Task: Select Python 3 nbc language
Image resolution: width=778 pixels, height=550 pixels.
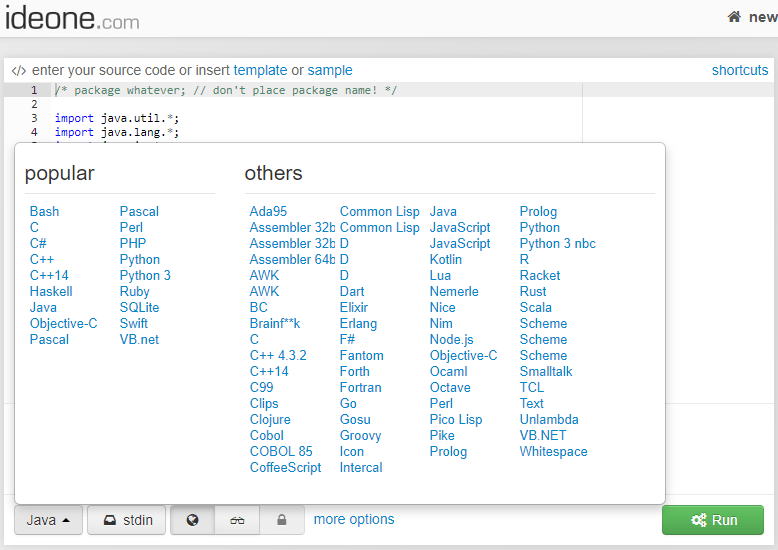Action: [x=558, y=244]
